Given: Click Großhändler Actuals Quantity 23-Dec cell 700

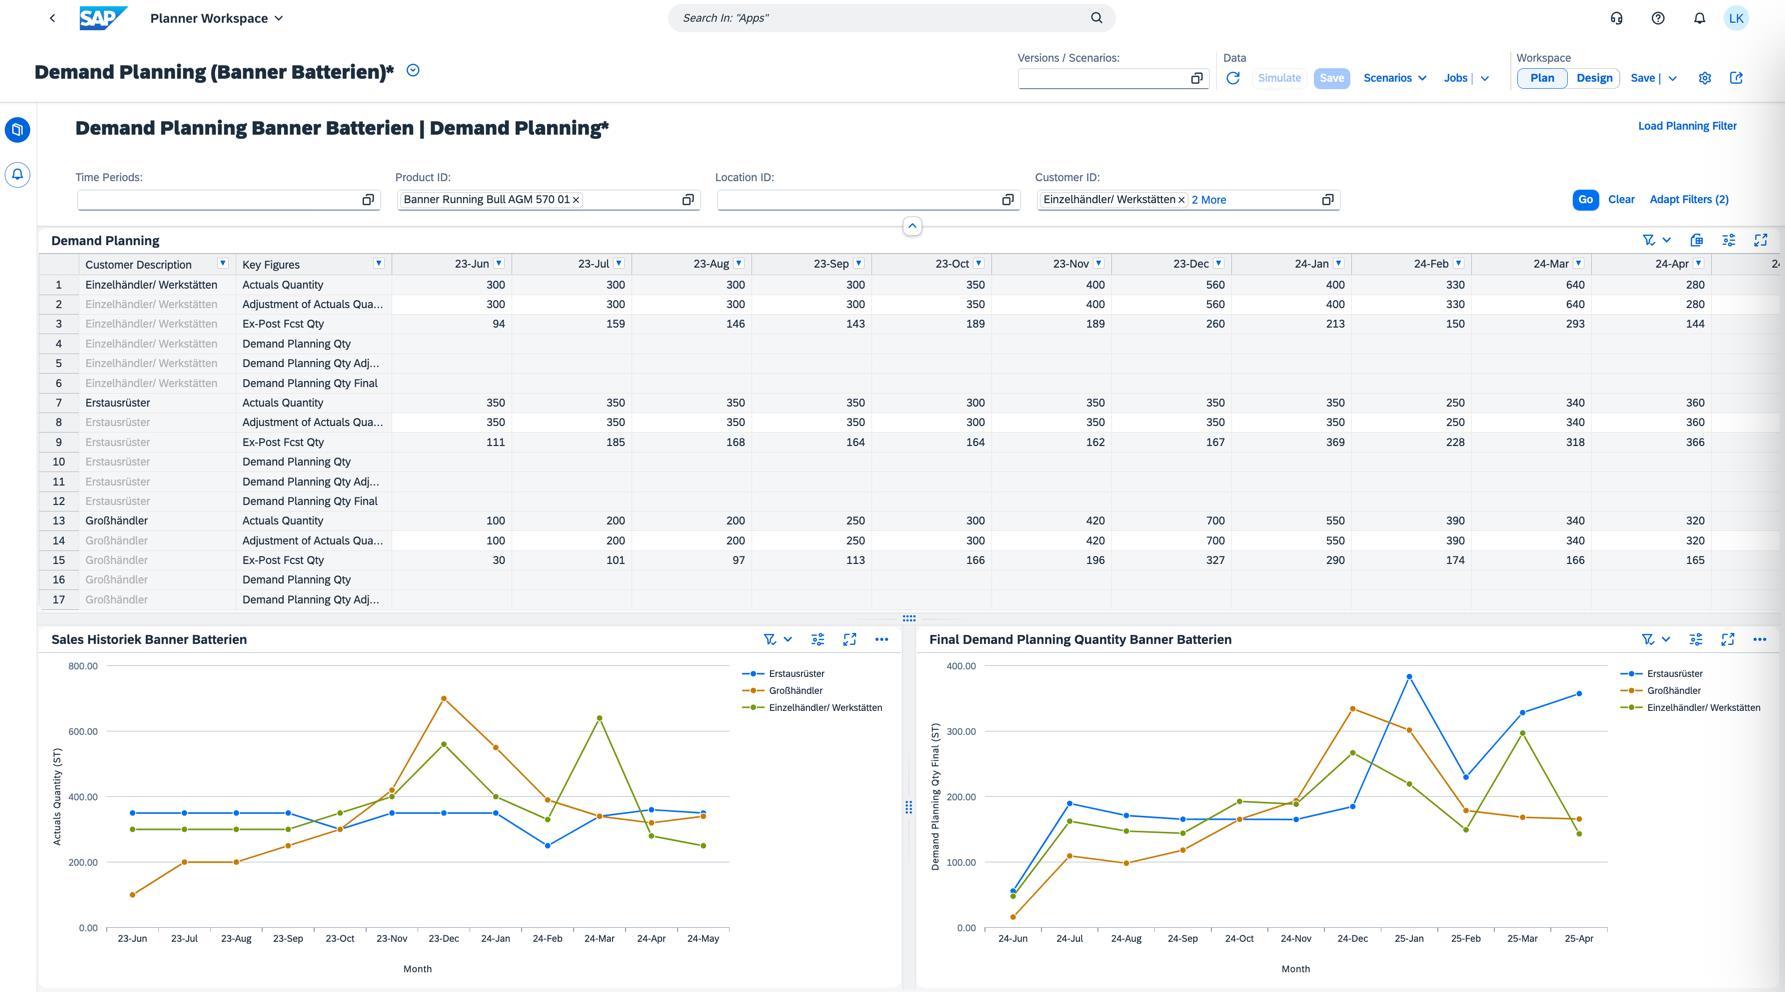Looking at the screenshot, I should 1171,521.
